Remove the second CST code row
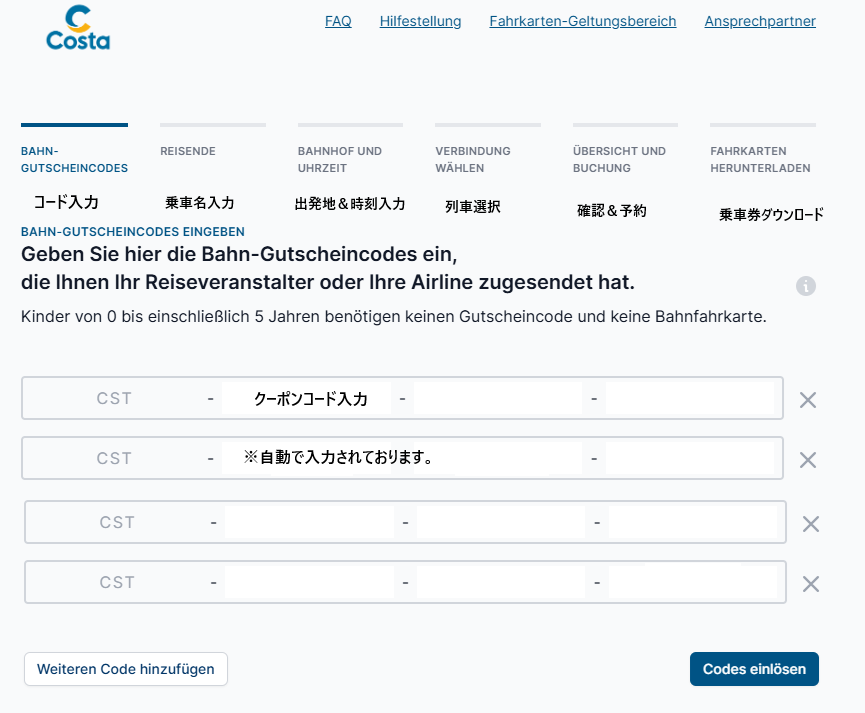Screen dimensions: 865x713 [808, 460]
